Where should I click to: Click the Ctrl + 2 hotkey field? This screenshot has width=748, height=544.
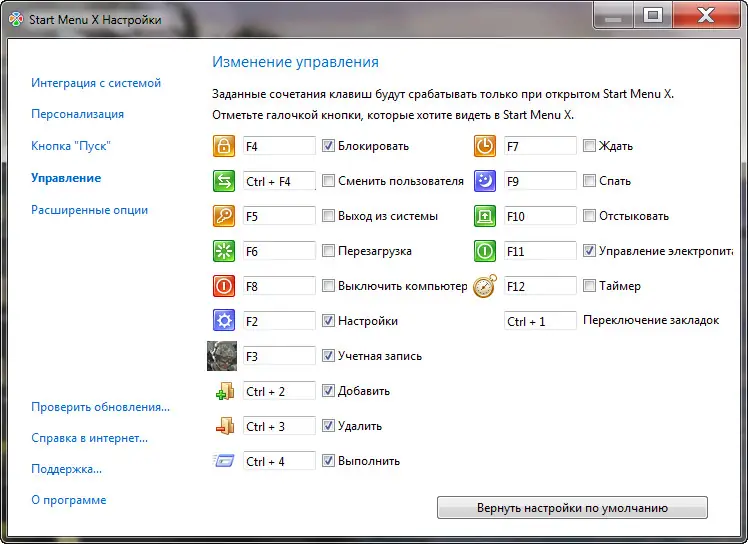click(x=279, y=391)
